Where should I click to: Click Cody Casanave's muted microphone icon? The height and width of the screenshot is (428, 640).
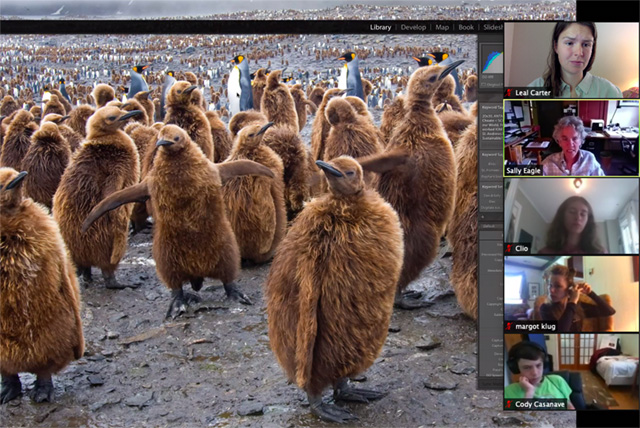tap(510, 404)
